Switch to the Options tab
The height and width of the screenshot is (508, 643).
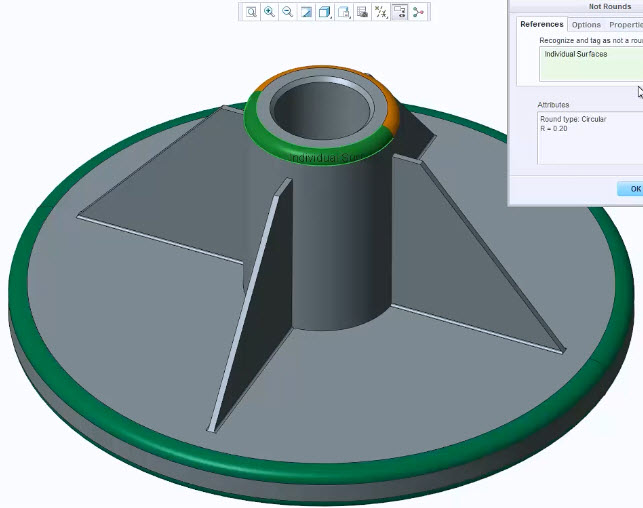pyautogui.click(x=586, y=25)
